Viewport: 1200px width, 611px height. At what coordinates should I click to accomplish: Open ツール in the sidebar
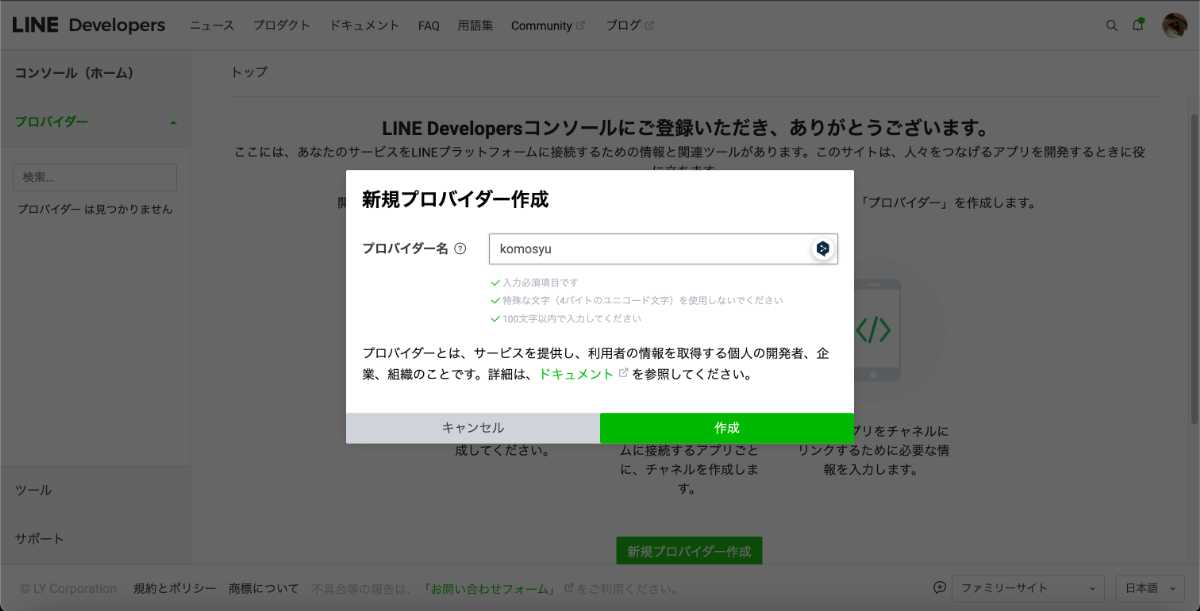tap(33, 490)
